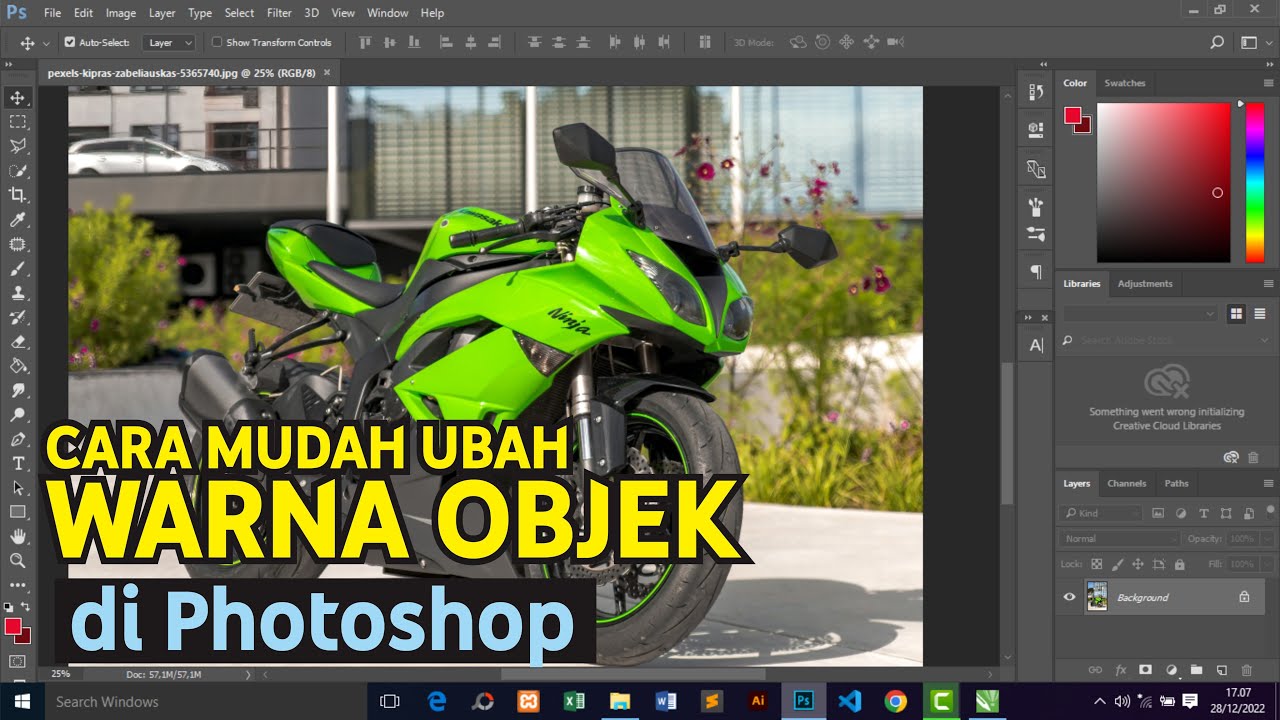Image resolution: width=1280 pixels, height=720 pixels.
Task: Expand the Opacity value dropdown arrow
Action: pos(1267,539)
